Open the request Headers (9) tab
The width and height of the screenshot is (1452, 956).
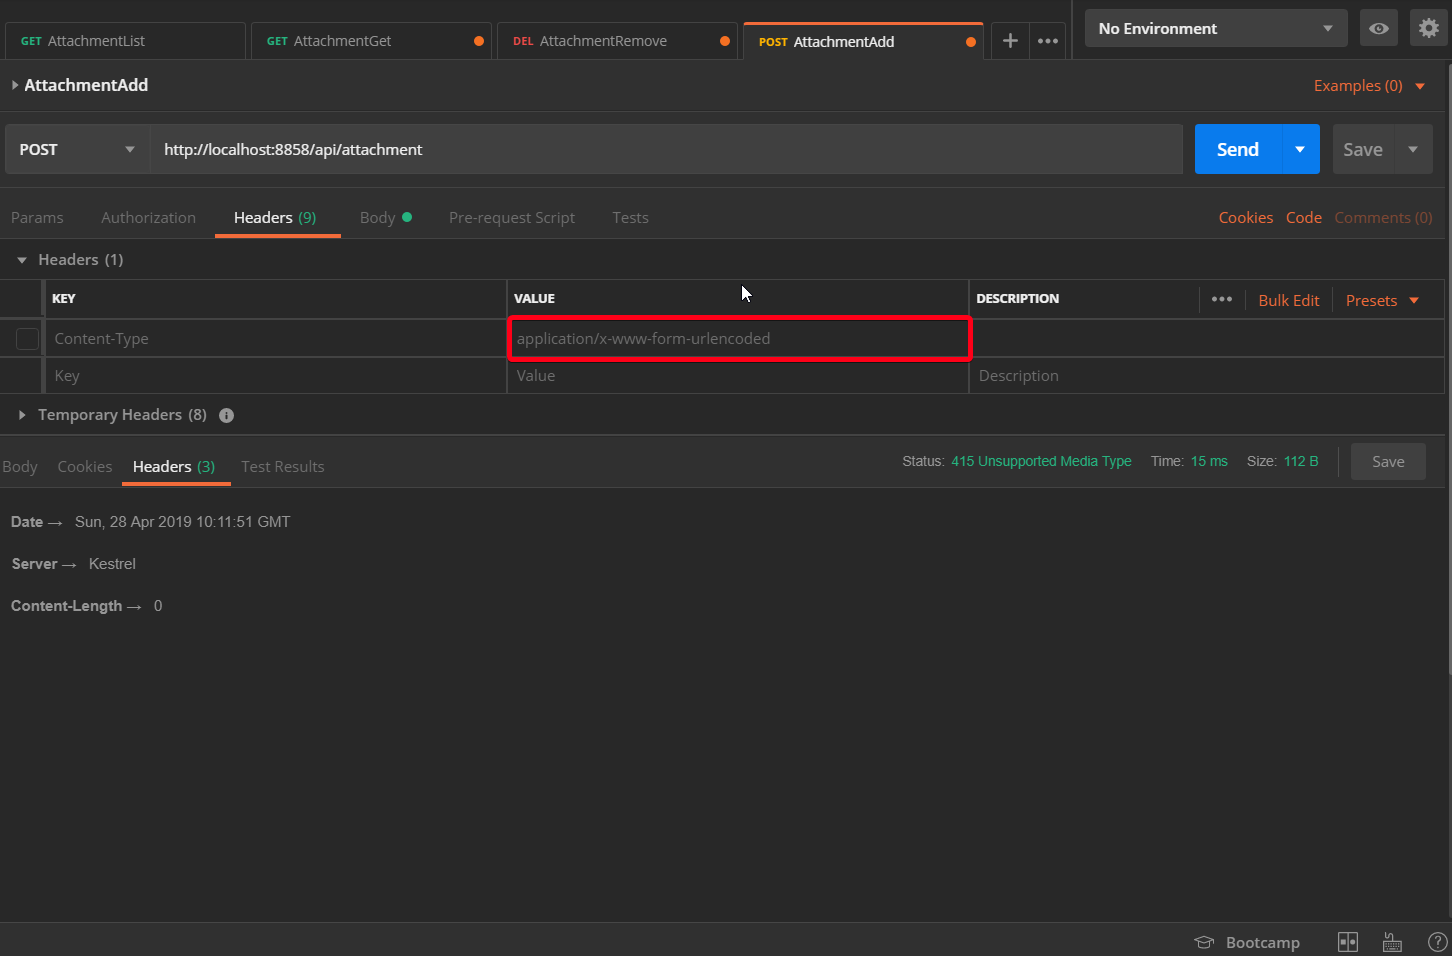tap(275, 217)
